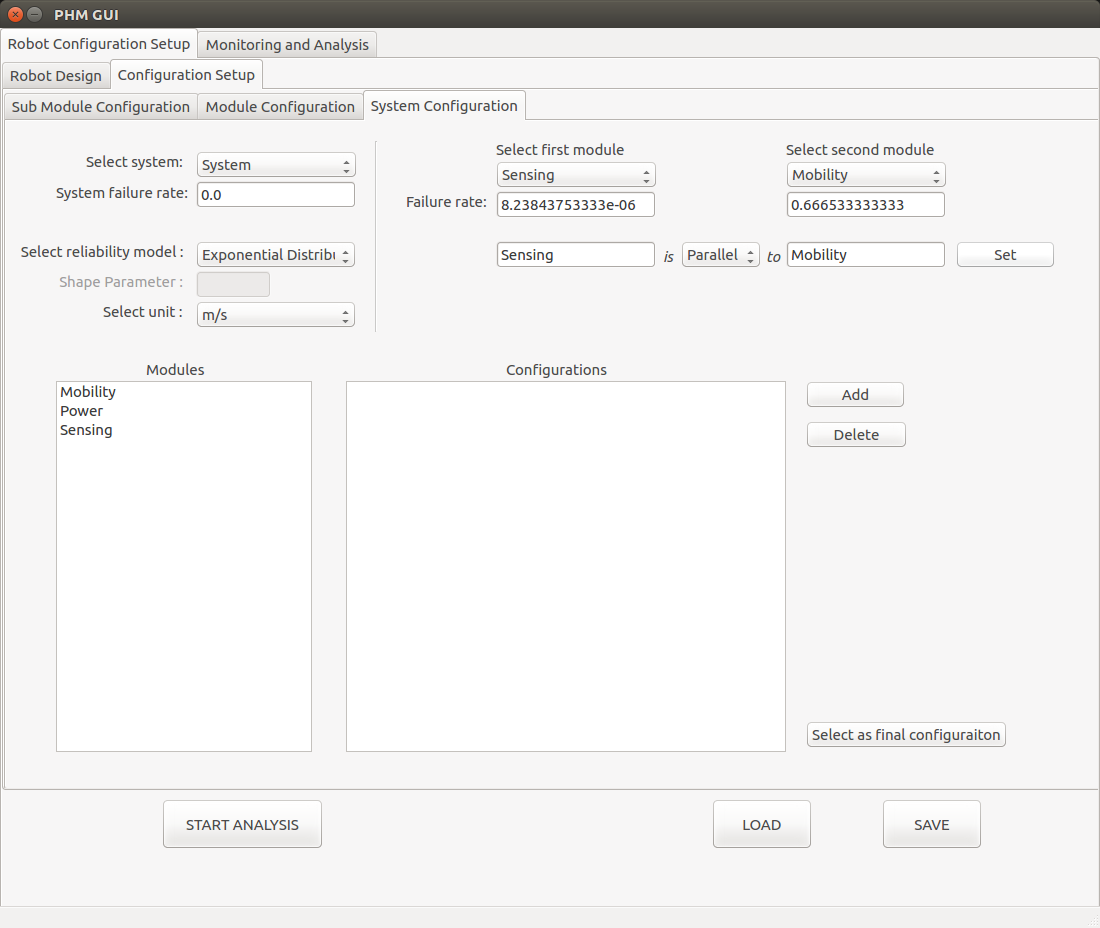
Task: Open the second module Mobility dropdown
Action: pos(866,175)
